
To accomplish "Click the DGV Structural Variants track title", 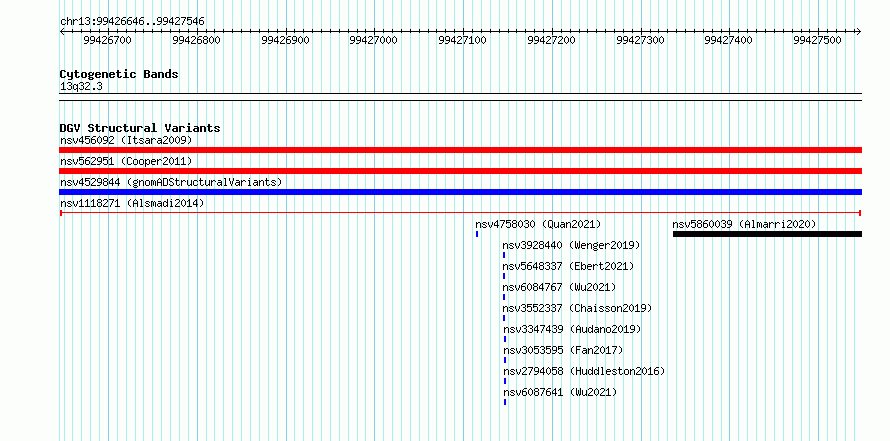I will coord(140,128).
